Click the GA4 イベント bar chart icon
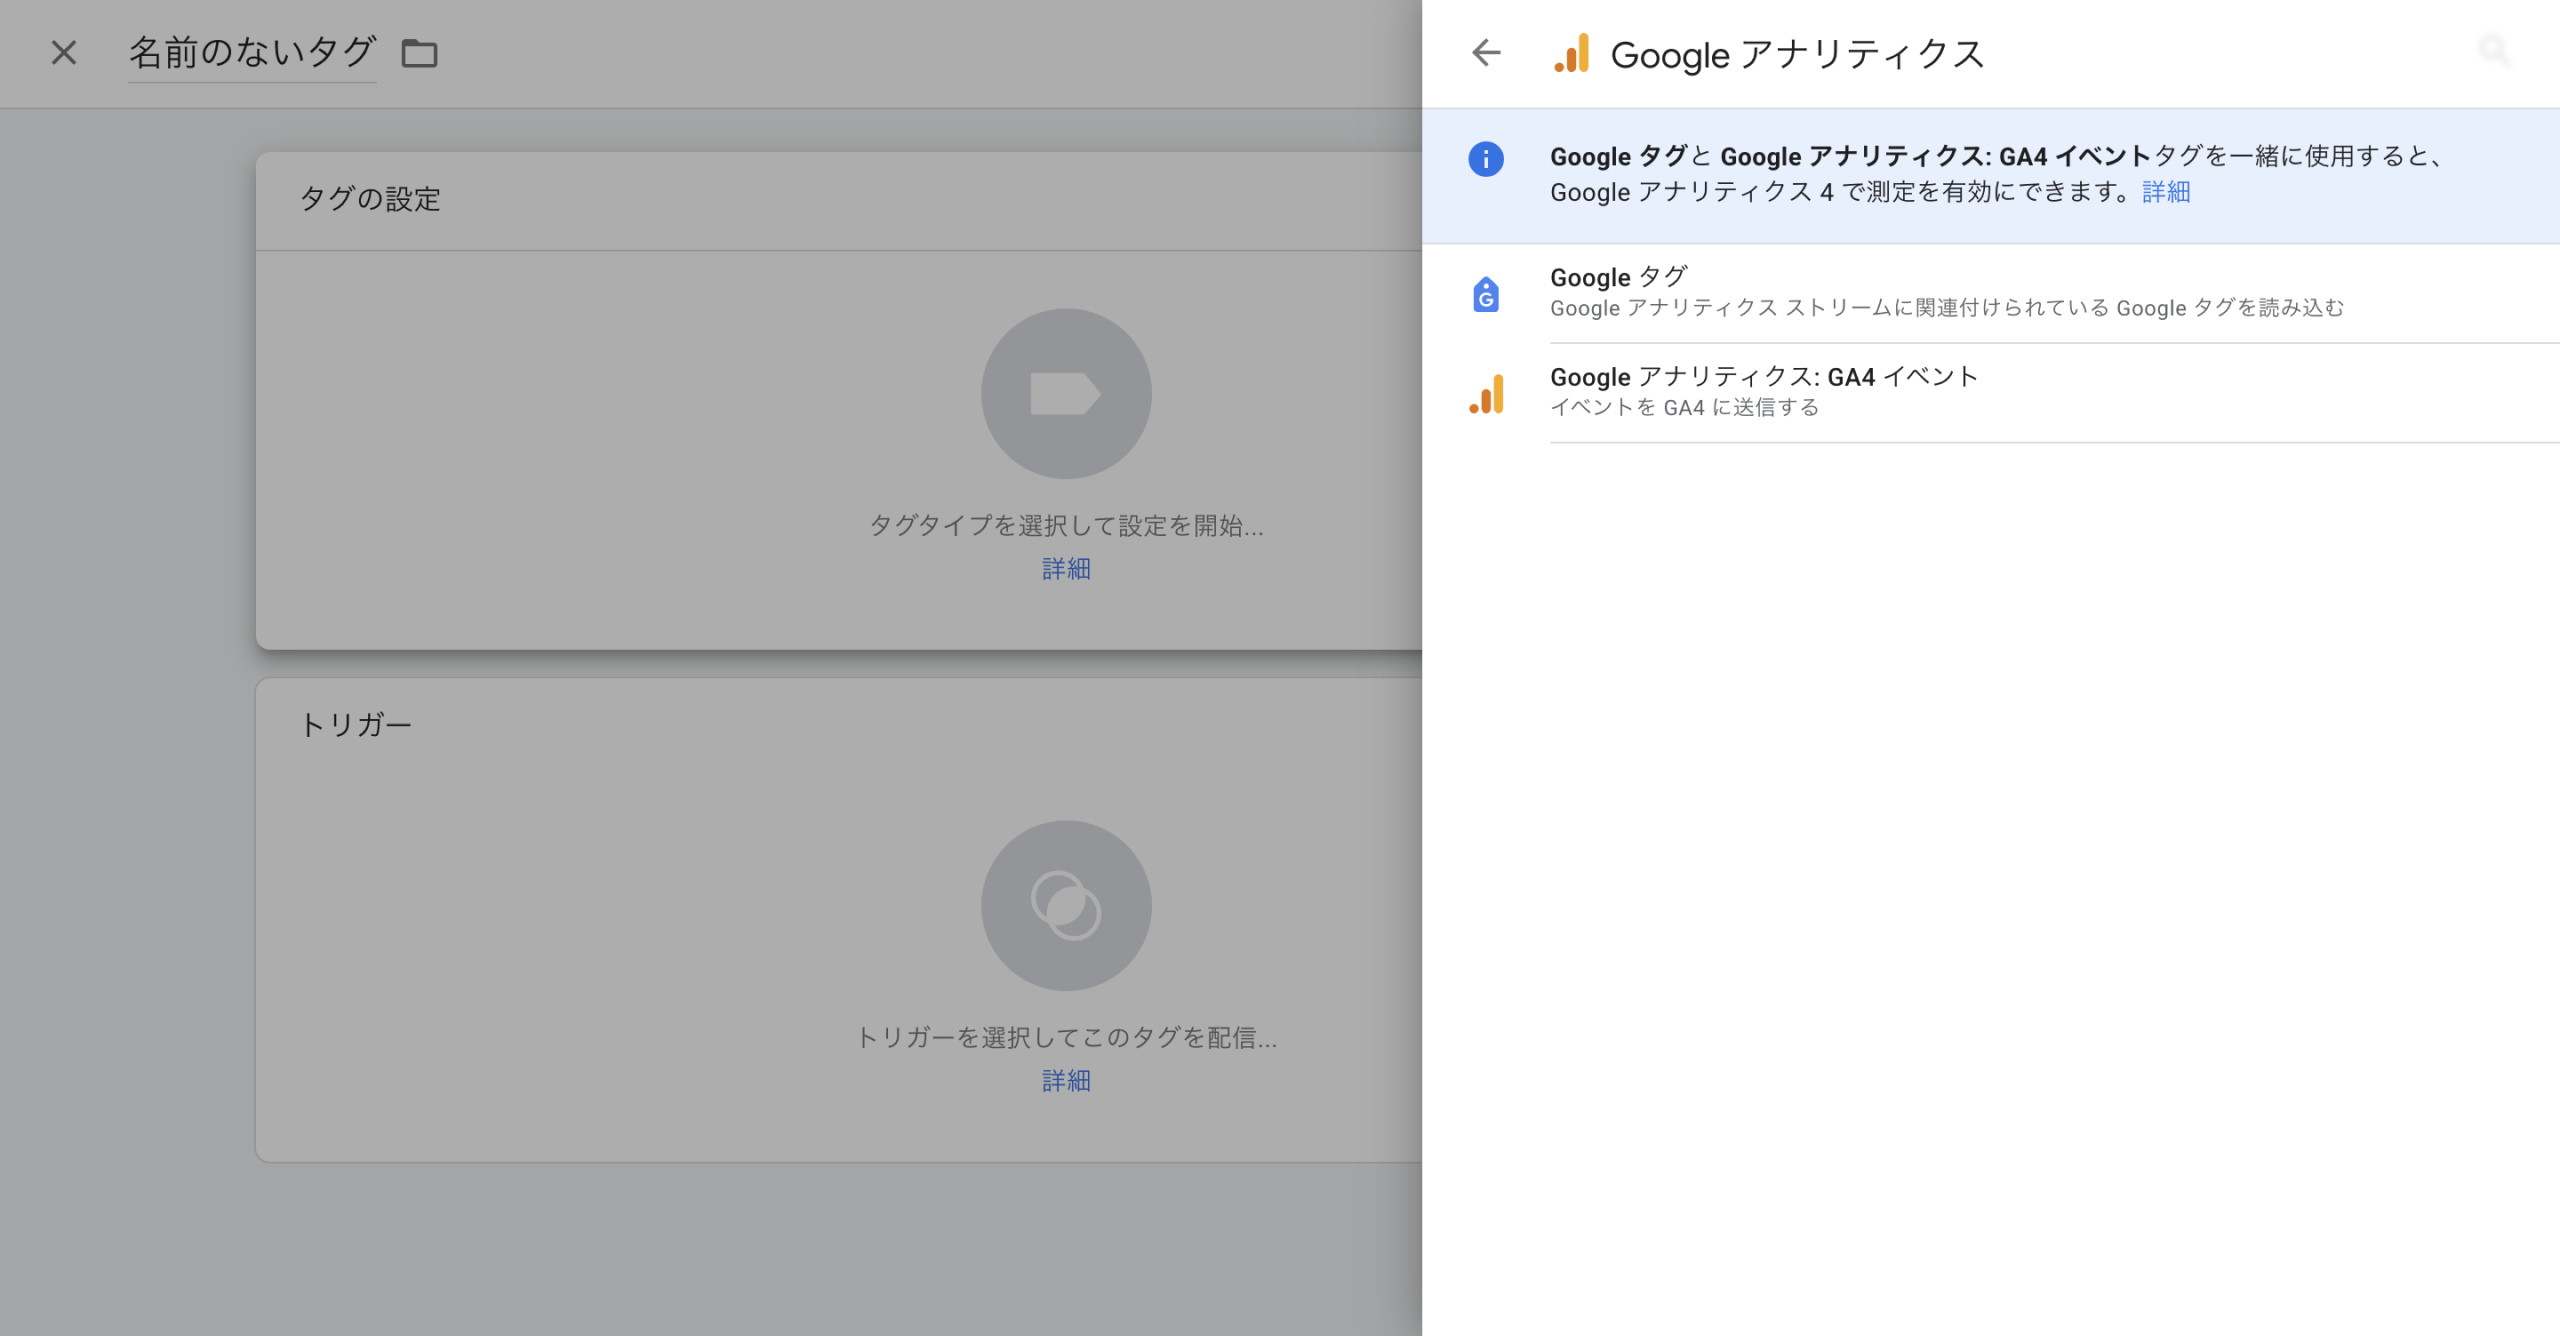 point(1486,394)
